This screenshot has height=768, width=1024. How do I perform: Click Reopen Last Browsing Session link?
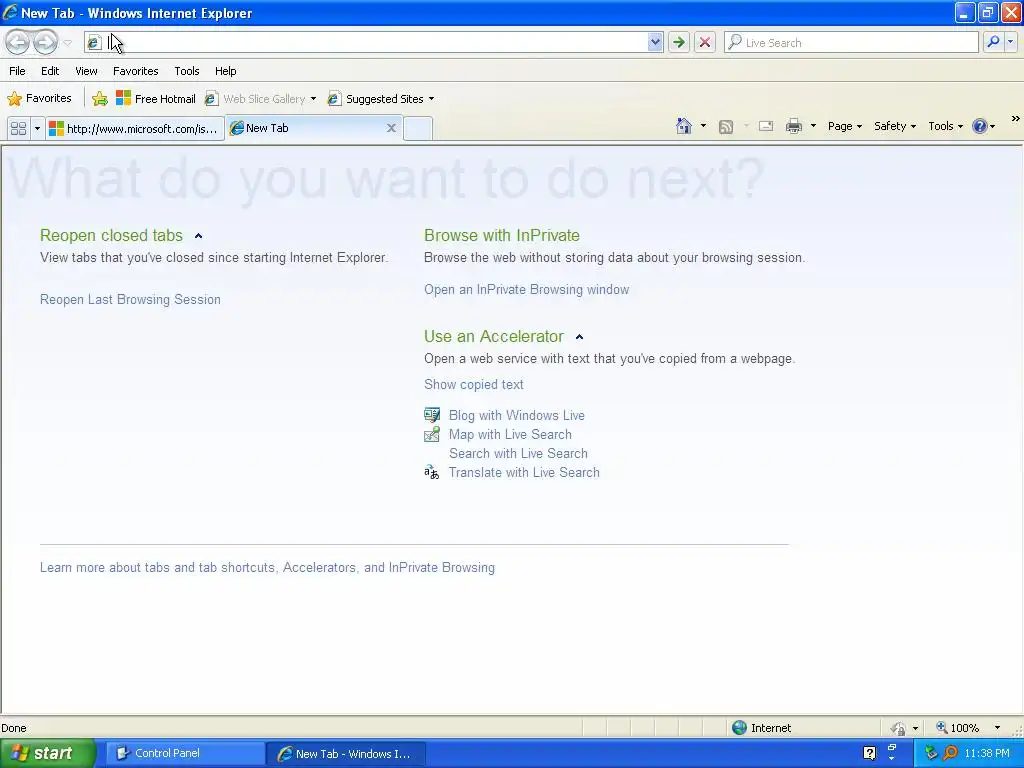pos(130,299)
